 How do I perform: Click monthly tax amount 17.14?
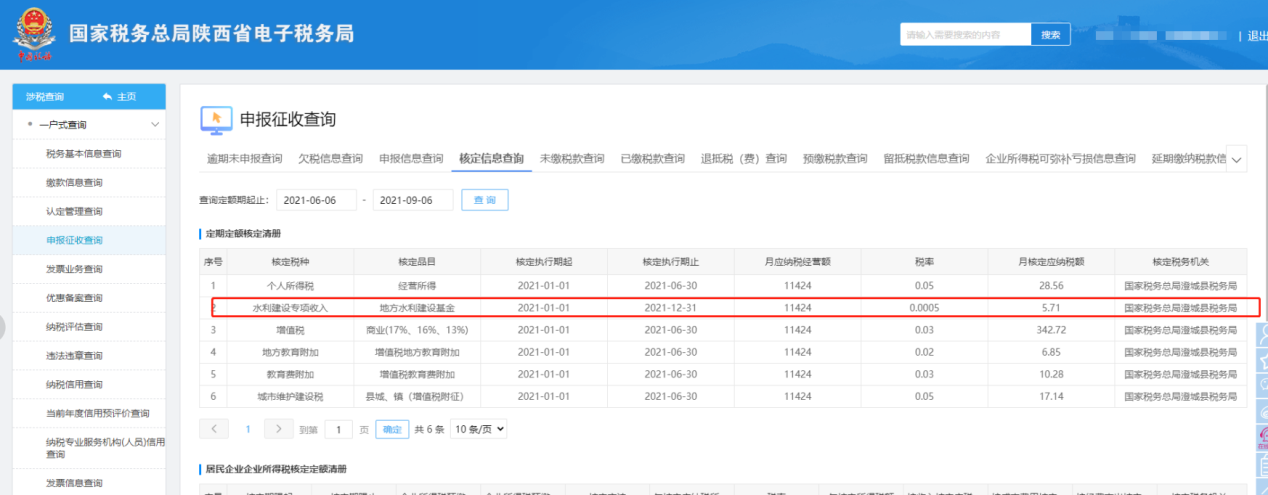coord(1051,396)
